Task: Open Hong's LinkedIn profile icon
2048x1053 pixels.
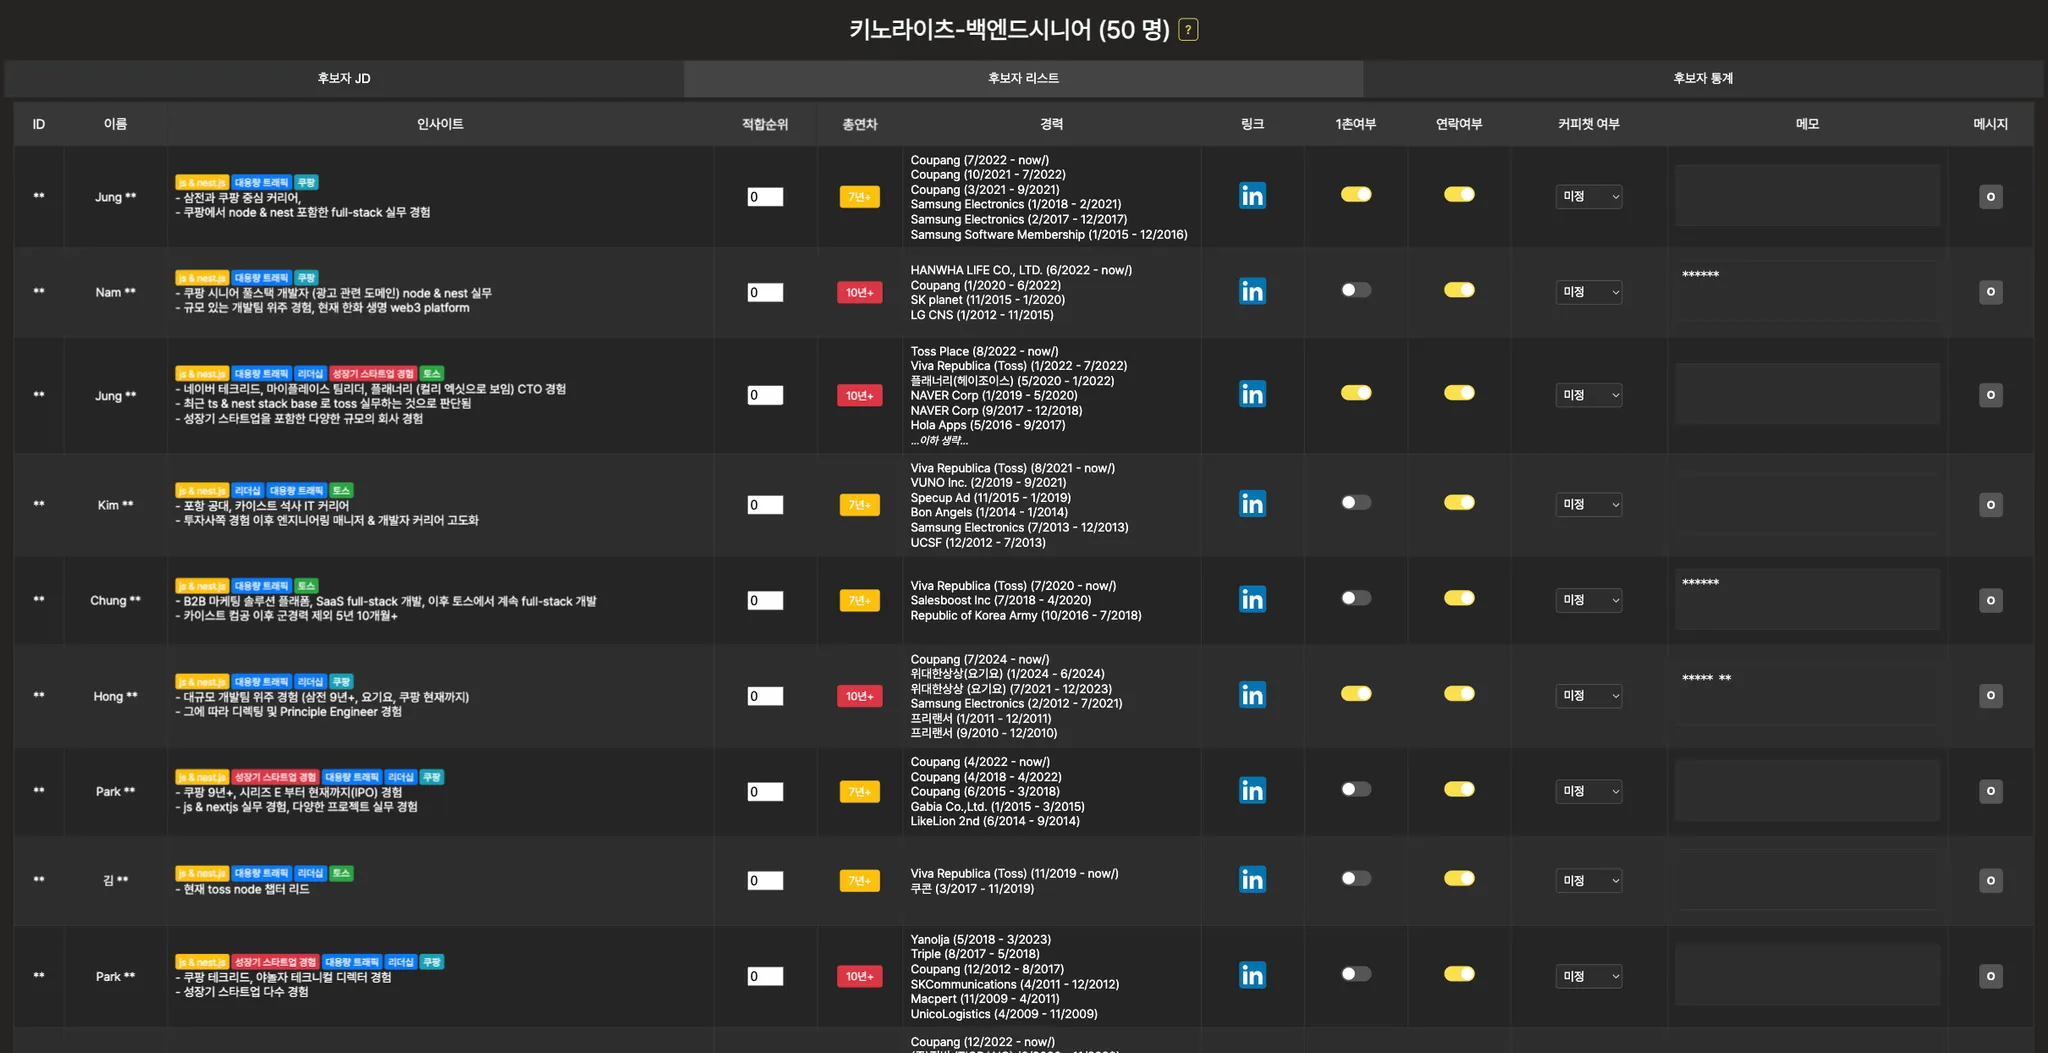Action: click(x=1252, y=695)
